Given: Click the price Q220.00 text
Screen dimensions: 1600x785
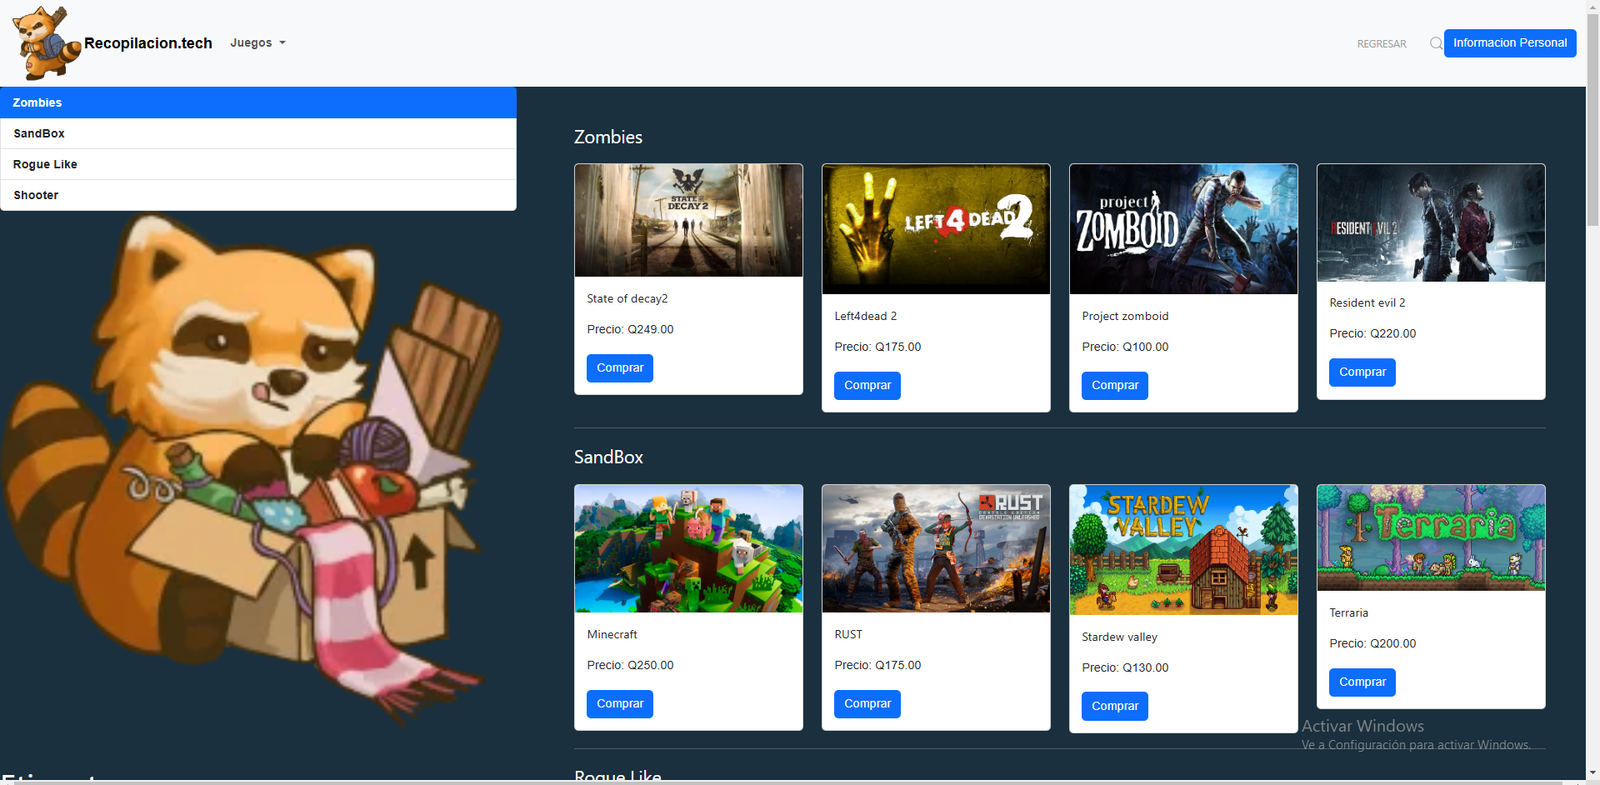Looking at the screenshot, I should coord(1393,334).
